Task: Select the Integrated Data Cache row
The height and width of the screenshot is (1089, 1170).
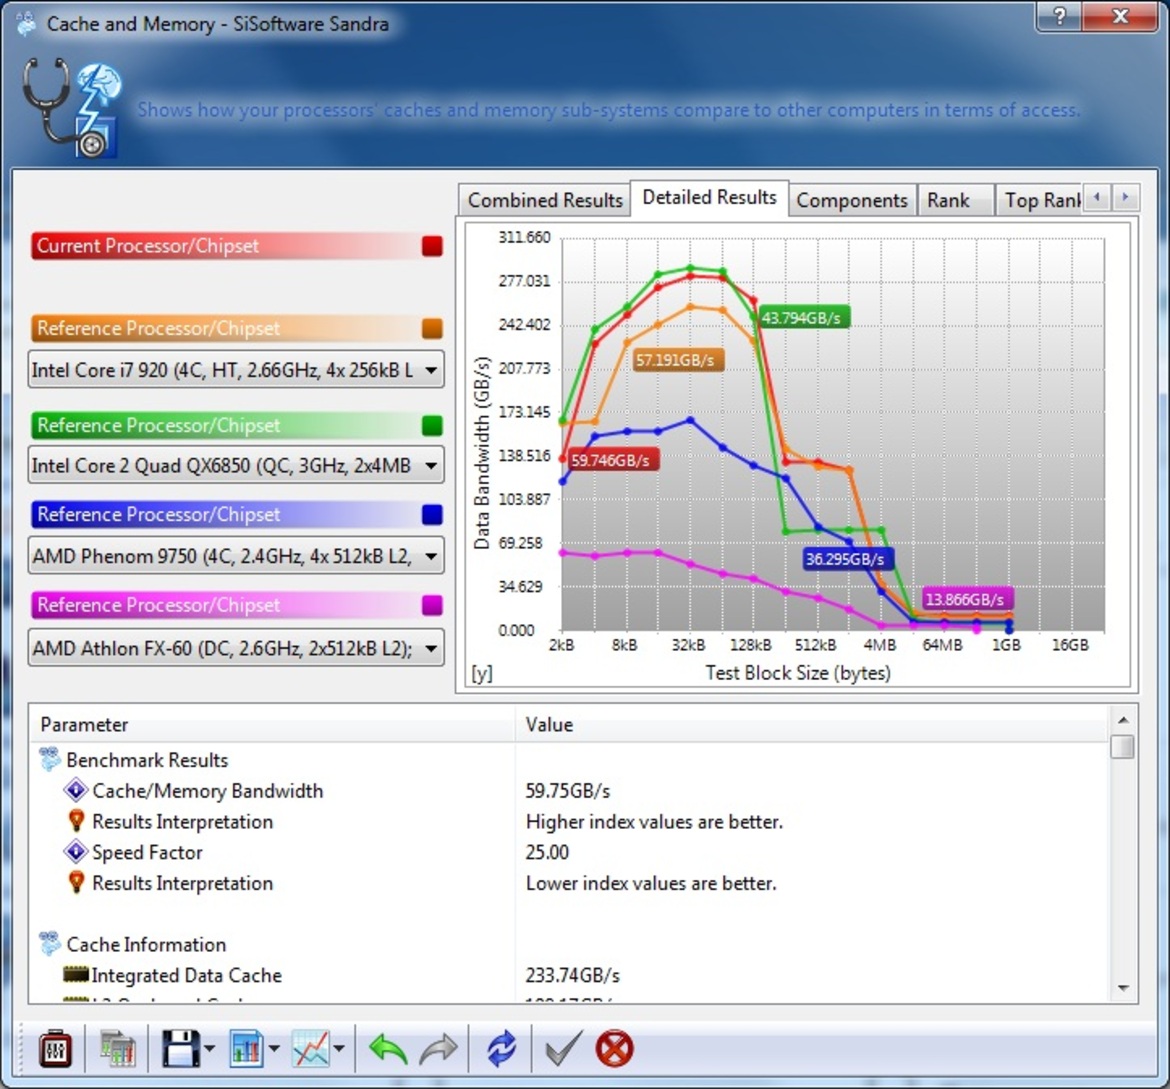Action: (569, 975)
